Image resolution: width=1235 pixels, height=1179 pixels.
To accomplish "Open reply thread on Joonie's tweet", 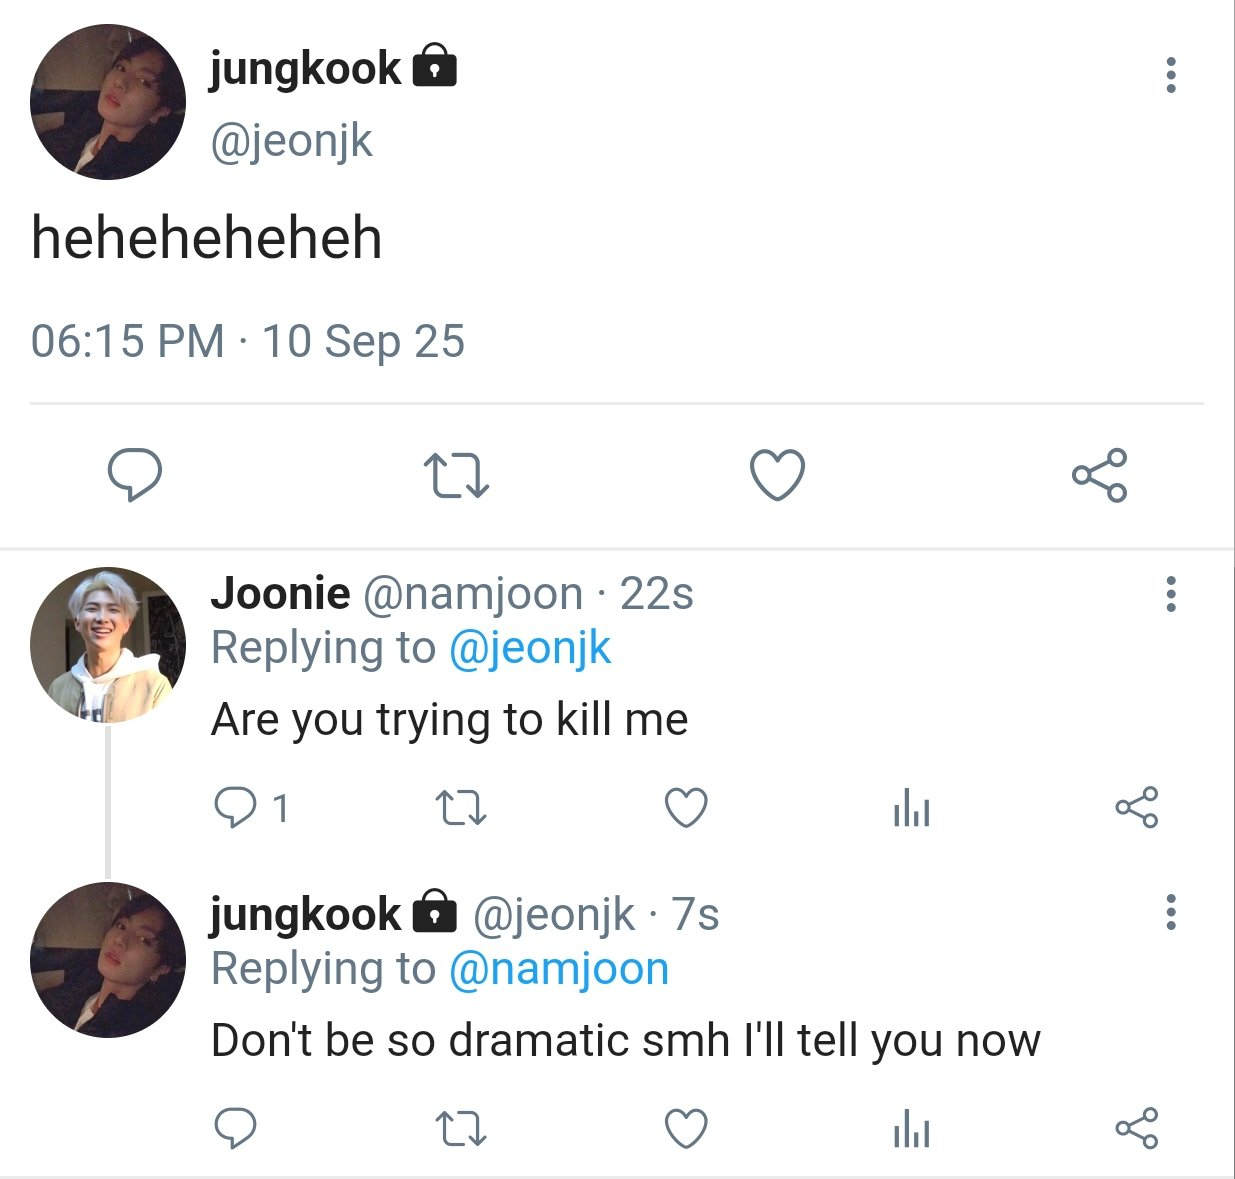I will (x=236, y=807).
